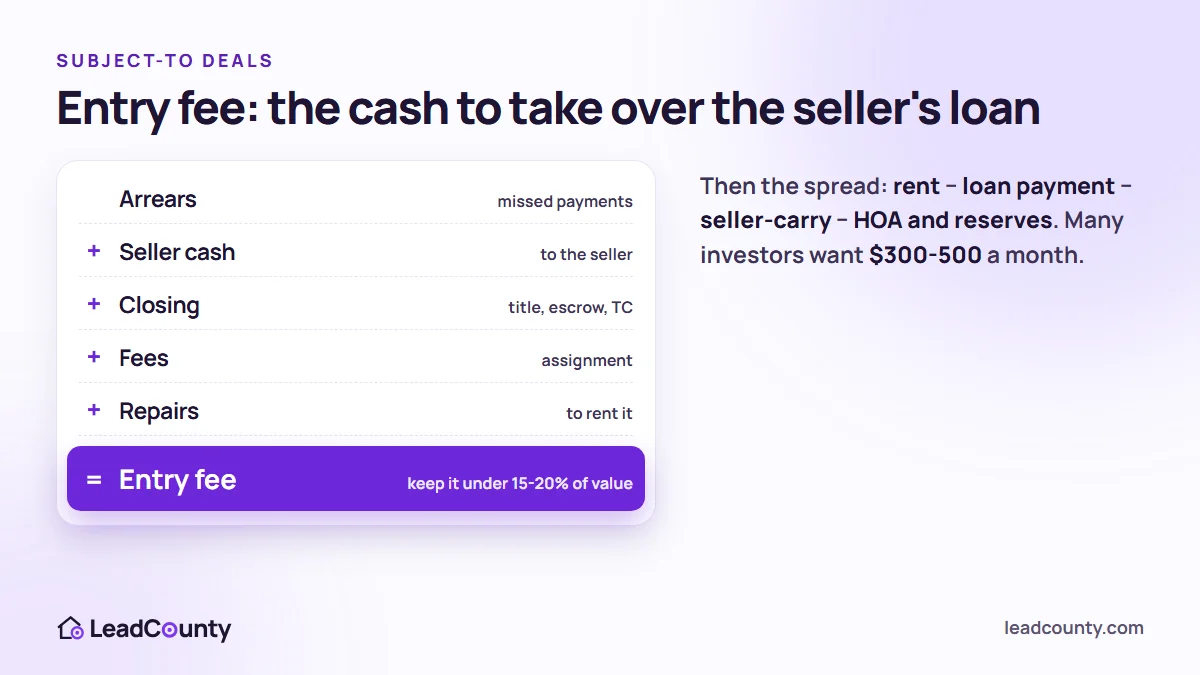1200x675 pixels.
Task: Select the Closing row label
Action: coord(159,305)
